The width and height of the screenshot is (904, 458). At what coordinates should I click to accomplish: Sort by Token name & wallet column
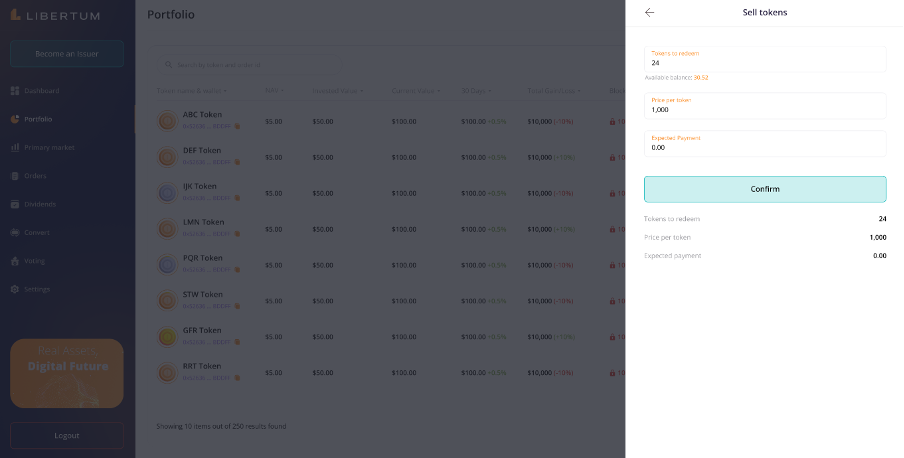pyautogui.click(x=191, y=91)
